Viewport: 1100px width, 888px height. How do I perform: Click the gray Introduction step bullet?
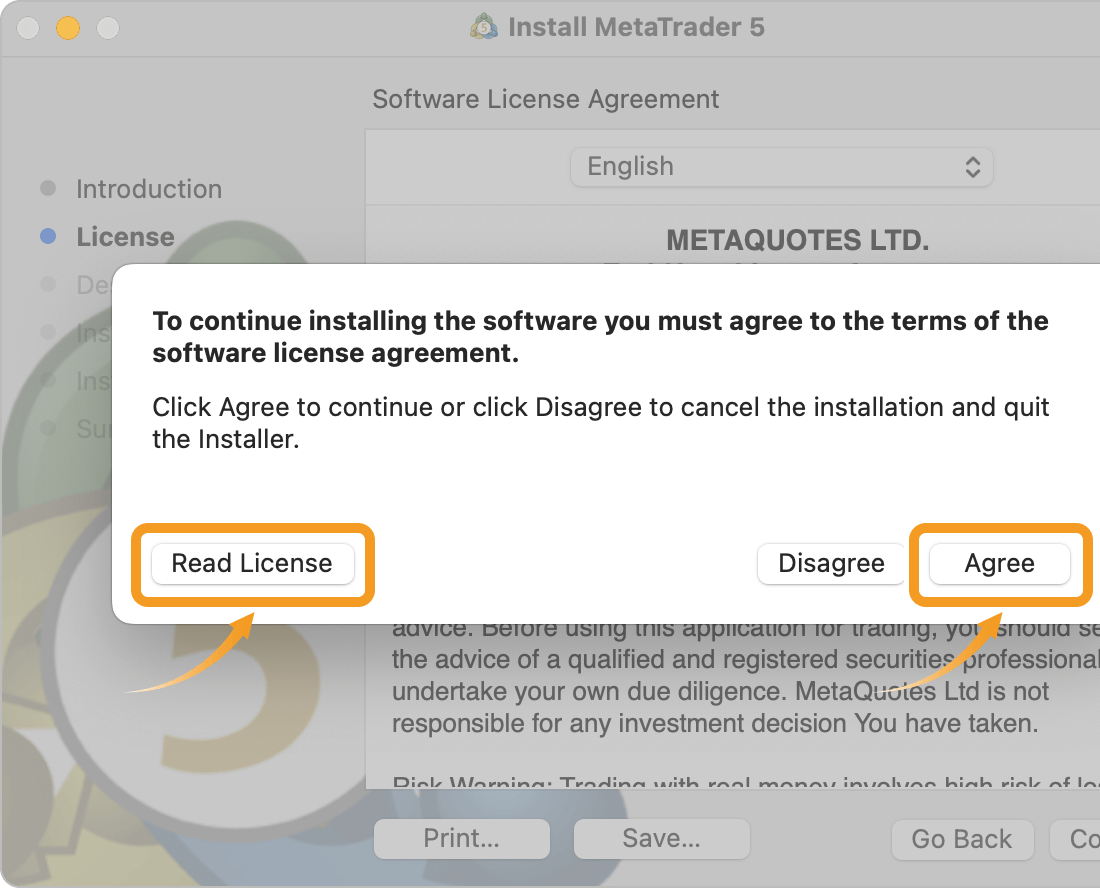coord(48,188)
